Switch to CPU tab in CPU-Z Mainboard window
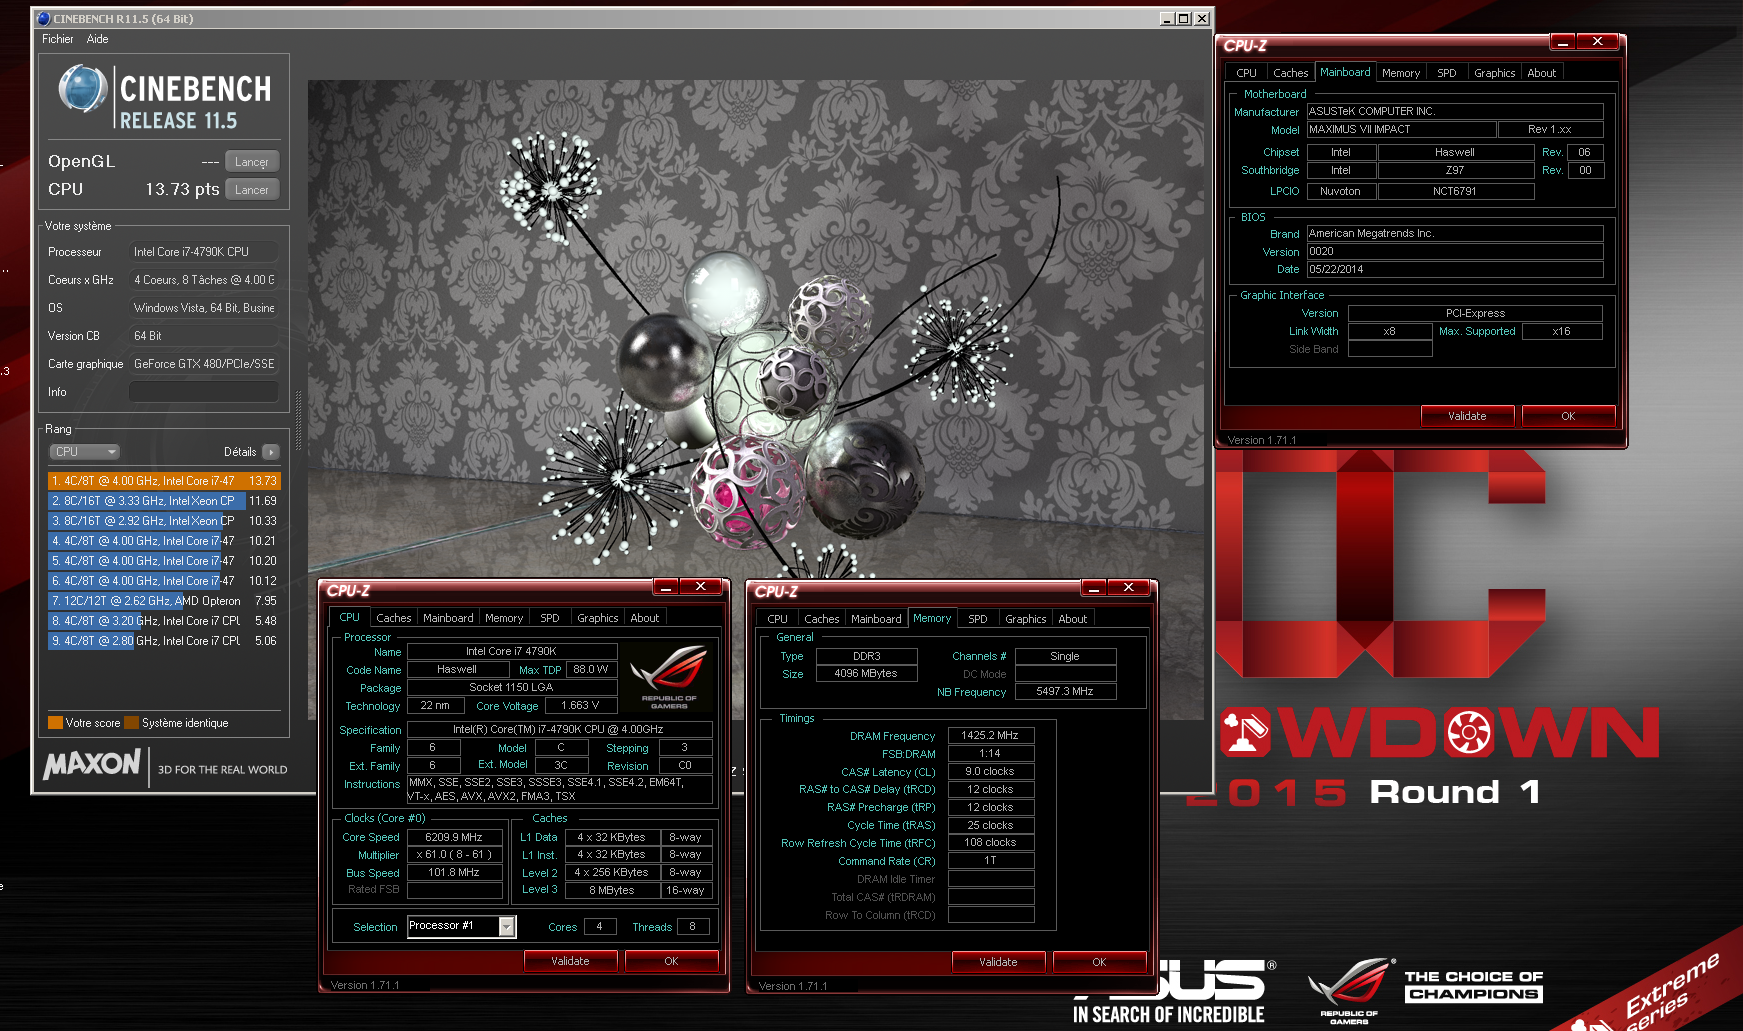This screenshot has width=1743, height=1031. [x=1246, y=73]
